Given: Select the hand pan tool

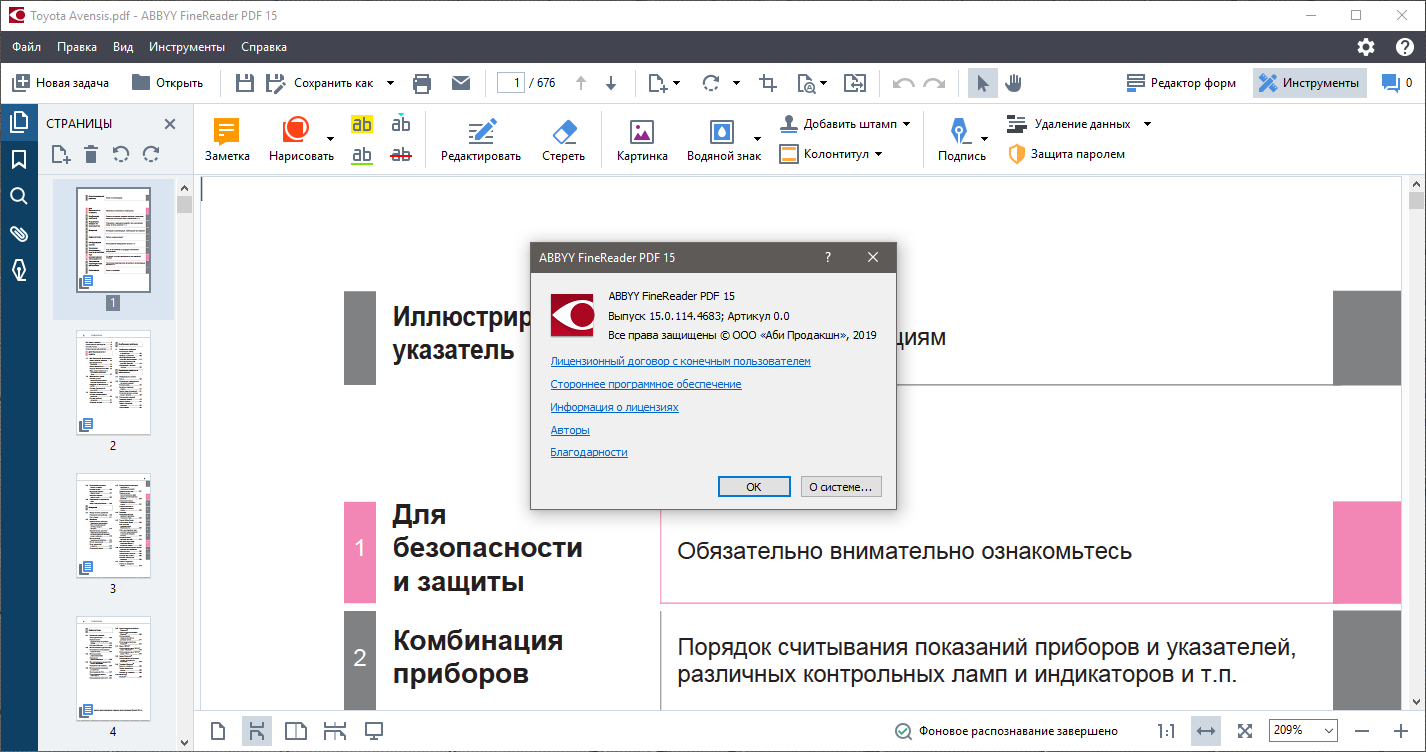Looking at the screenshot, I should coord(1013,83).
